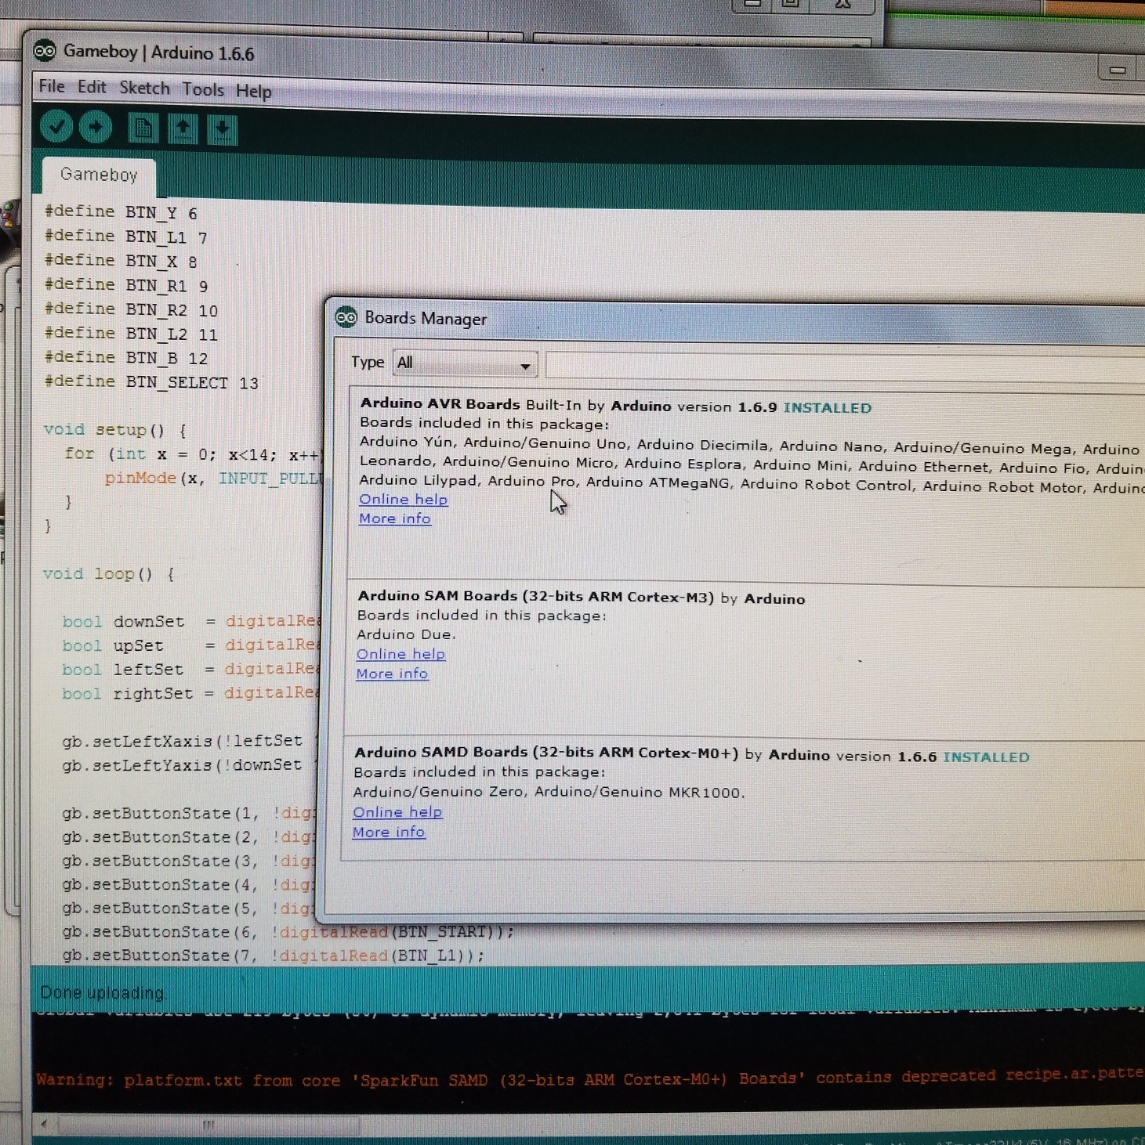
Task: Click the bool downSet declaration line
Action: (191, 621)
